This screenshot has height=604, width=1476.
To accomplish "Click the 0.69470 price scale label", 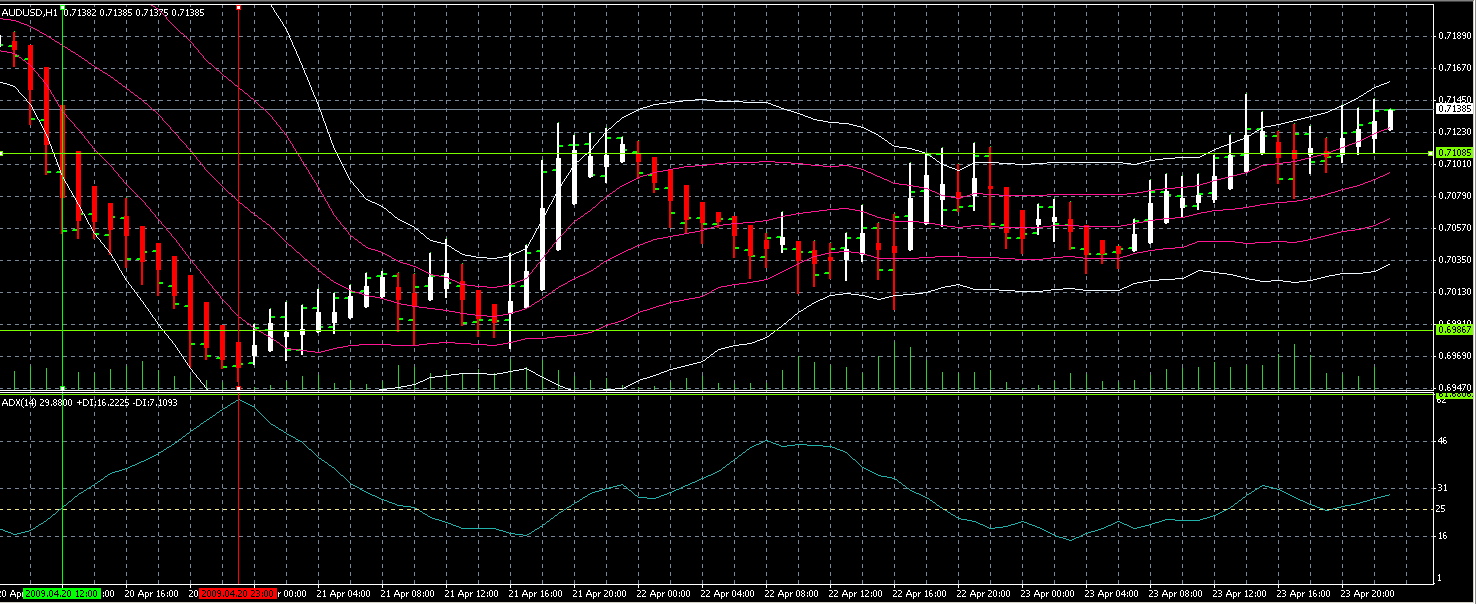I will pos(1453,387).
